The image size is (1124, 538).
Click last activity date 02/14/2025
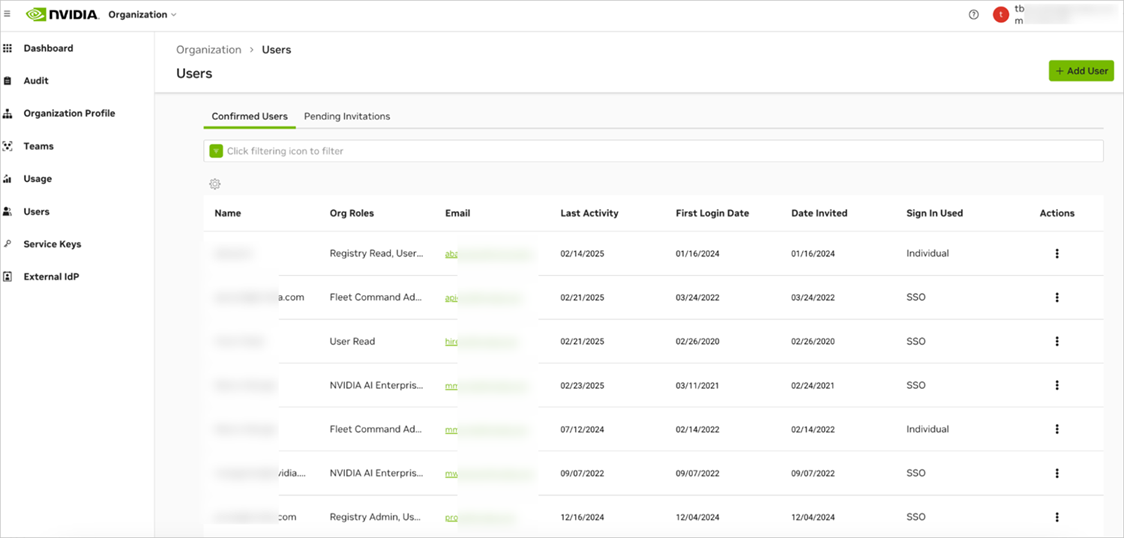(x=582, y=254)
